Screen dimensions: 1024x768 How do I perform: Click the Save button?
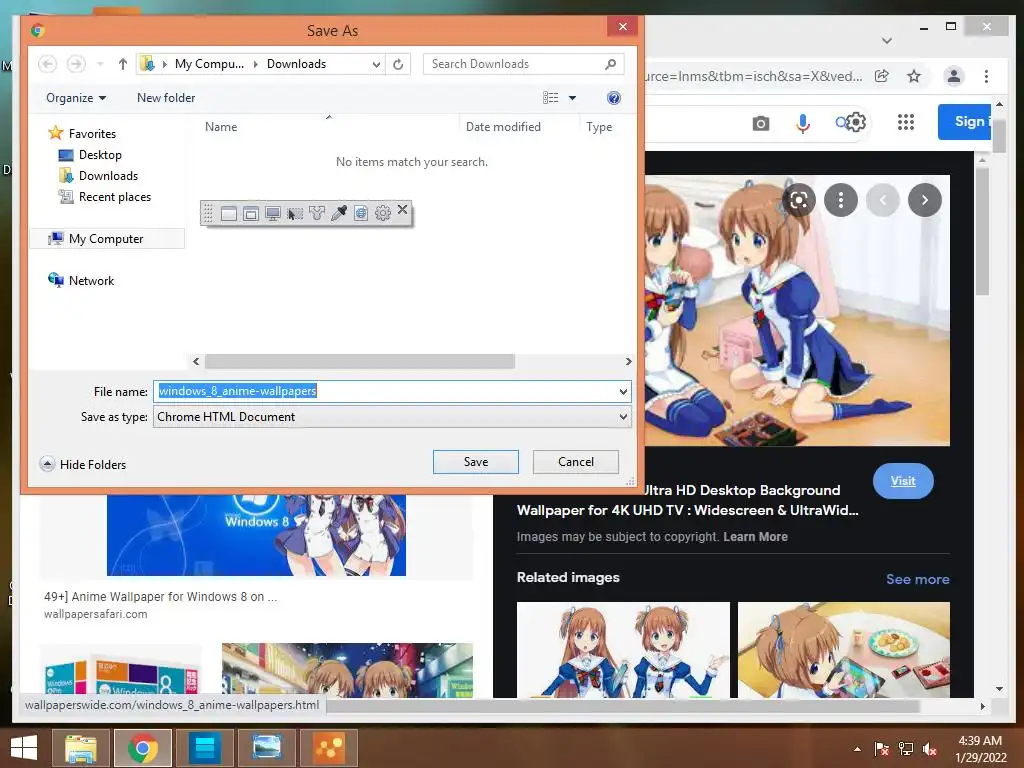point(475,462)
